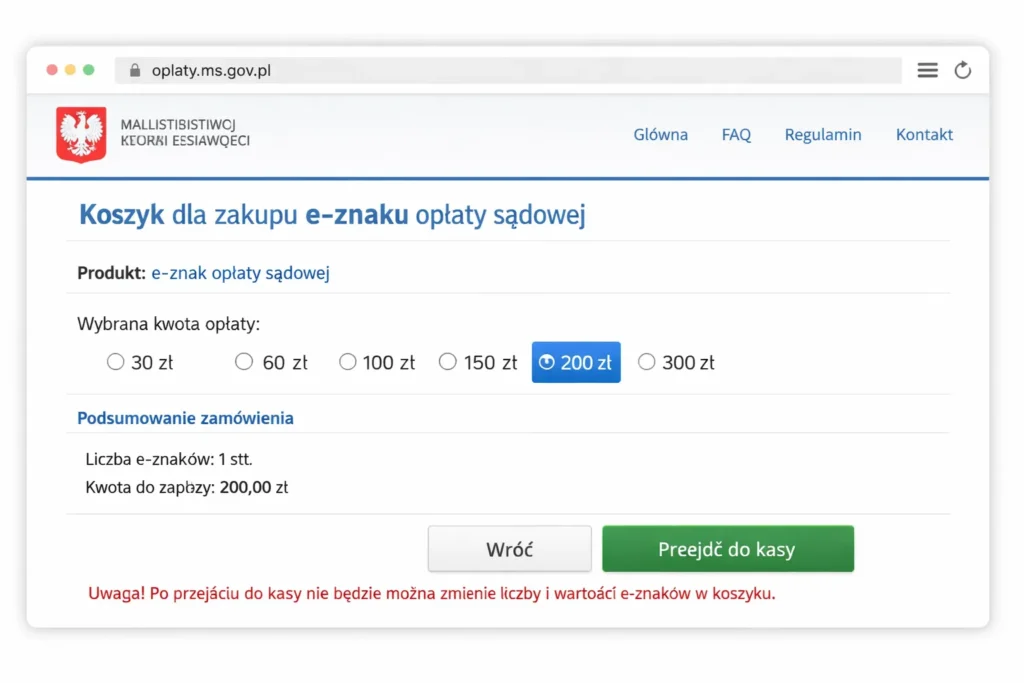Image resolution: width=1024 pixels, height=683 pixels.
Task: Open the Kontakt page
Action: pos(924,134)
